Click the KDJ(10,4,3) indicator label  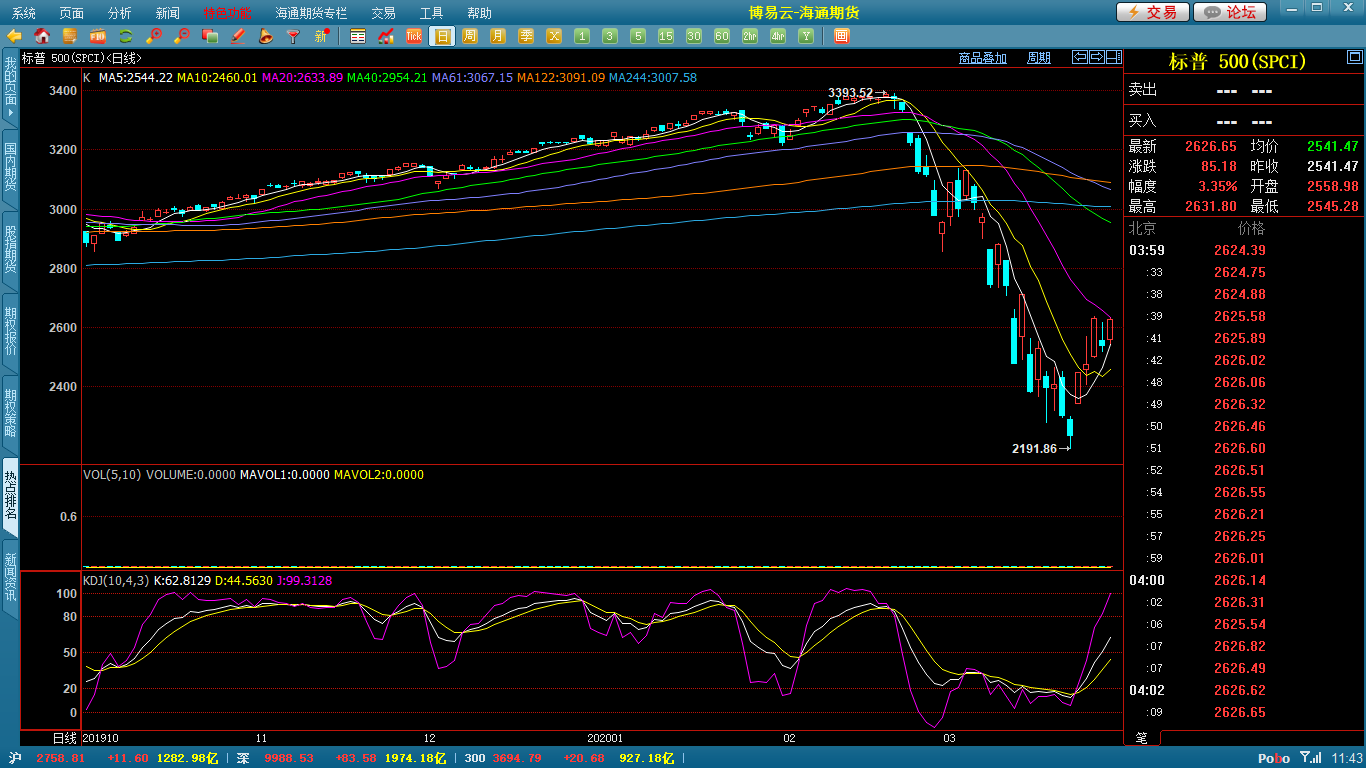[x=116, y=580]
